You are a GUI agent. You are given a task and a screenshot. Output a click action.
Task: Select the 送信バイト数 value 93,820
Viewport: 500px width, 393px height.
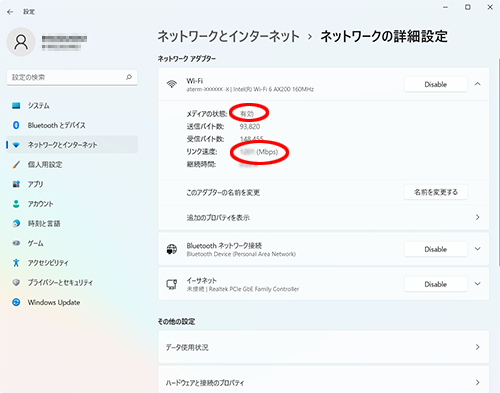(x=250, y=126)
